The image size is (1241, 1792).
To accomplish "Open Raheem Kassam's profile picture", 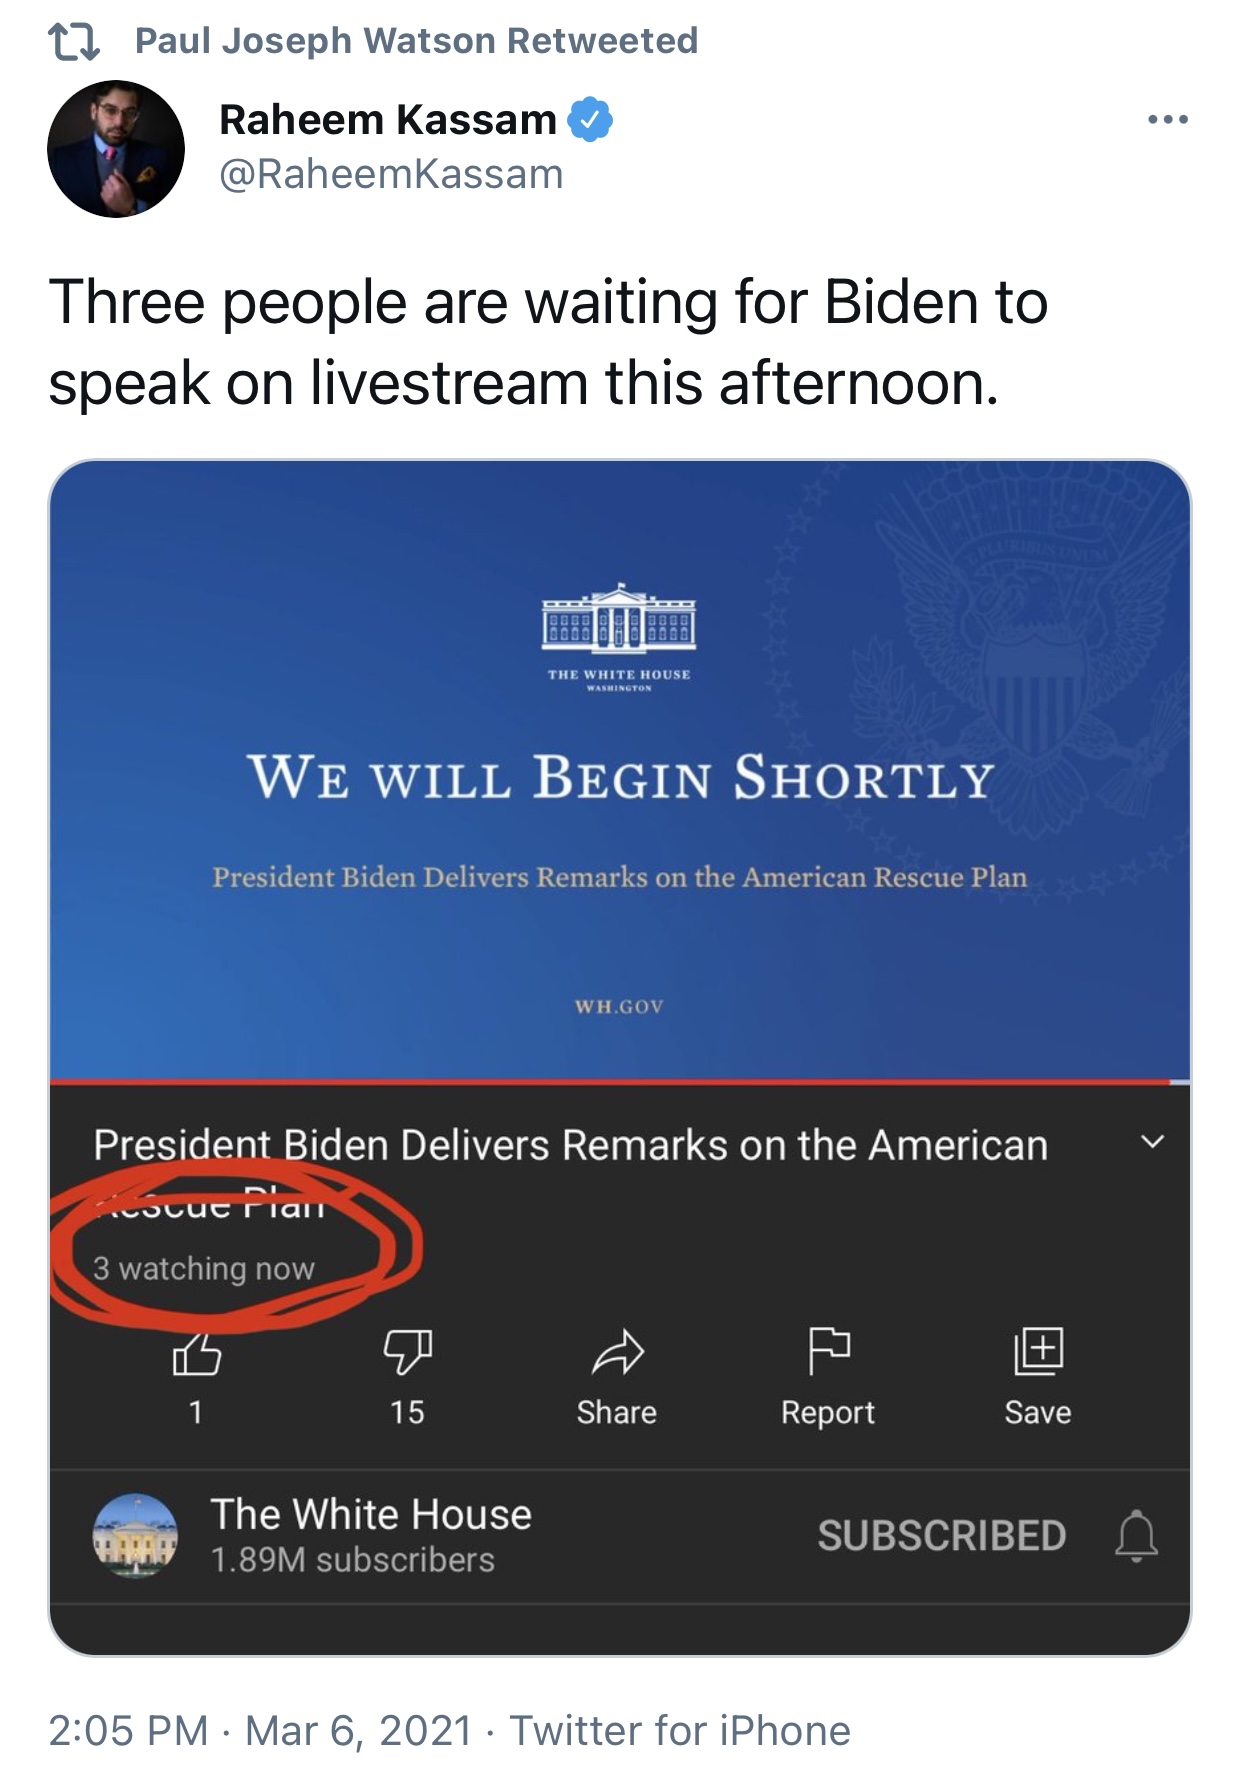I will 116,149.
